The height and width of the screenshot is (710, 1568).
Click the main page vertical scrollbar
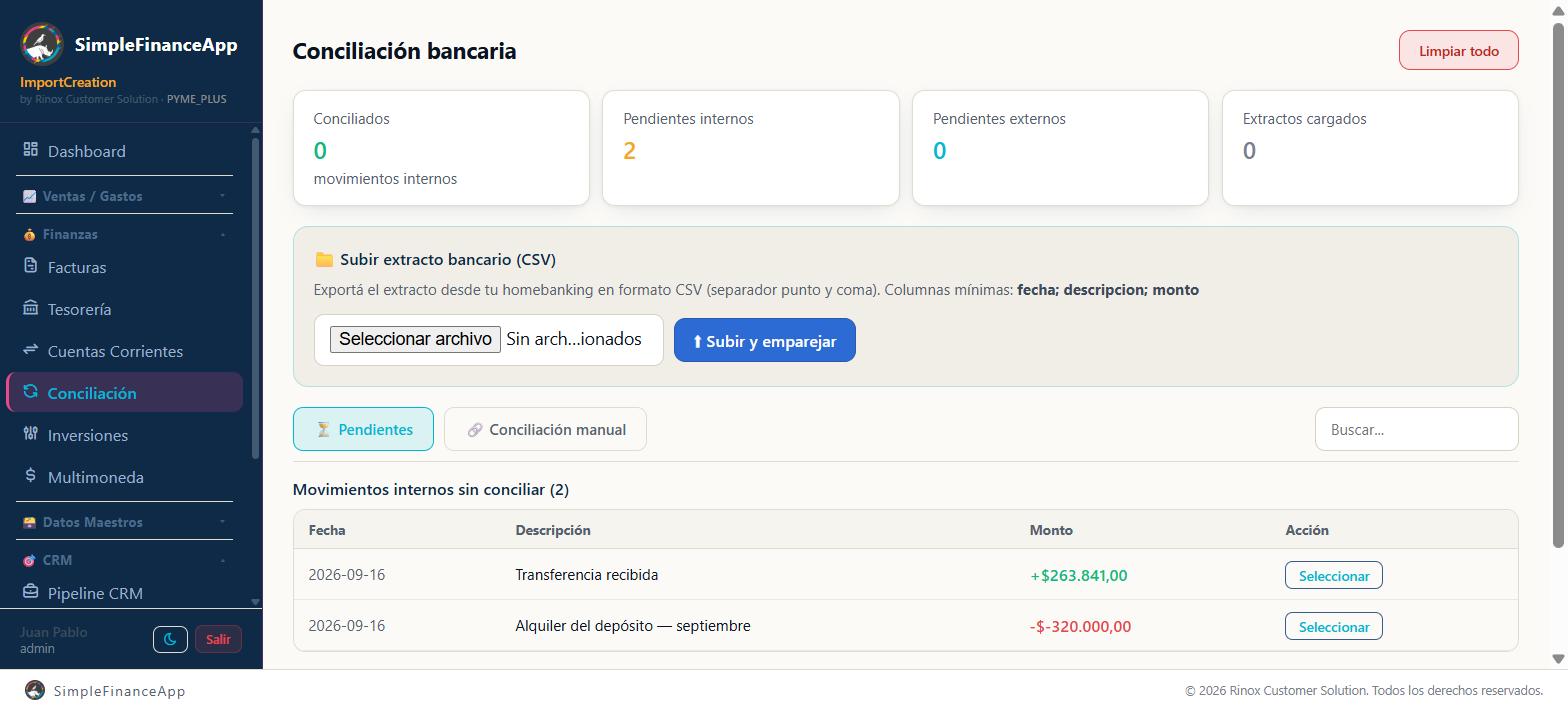1558,285
